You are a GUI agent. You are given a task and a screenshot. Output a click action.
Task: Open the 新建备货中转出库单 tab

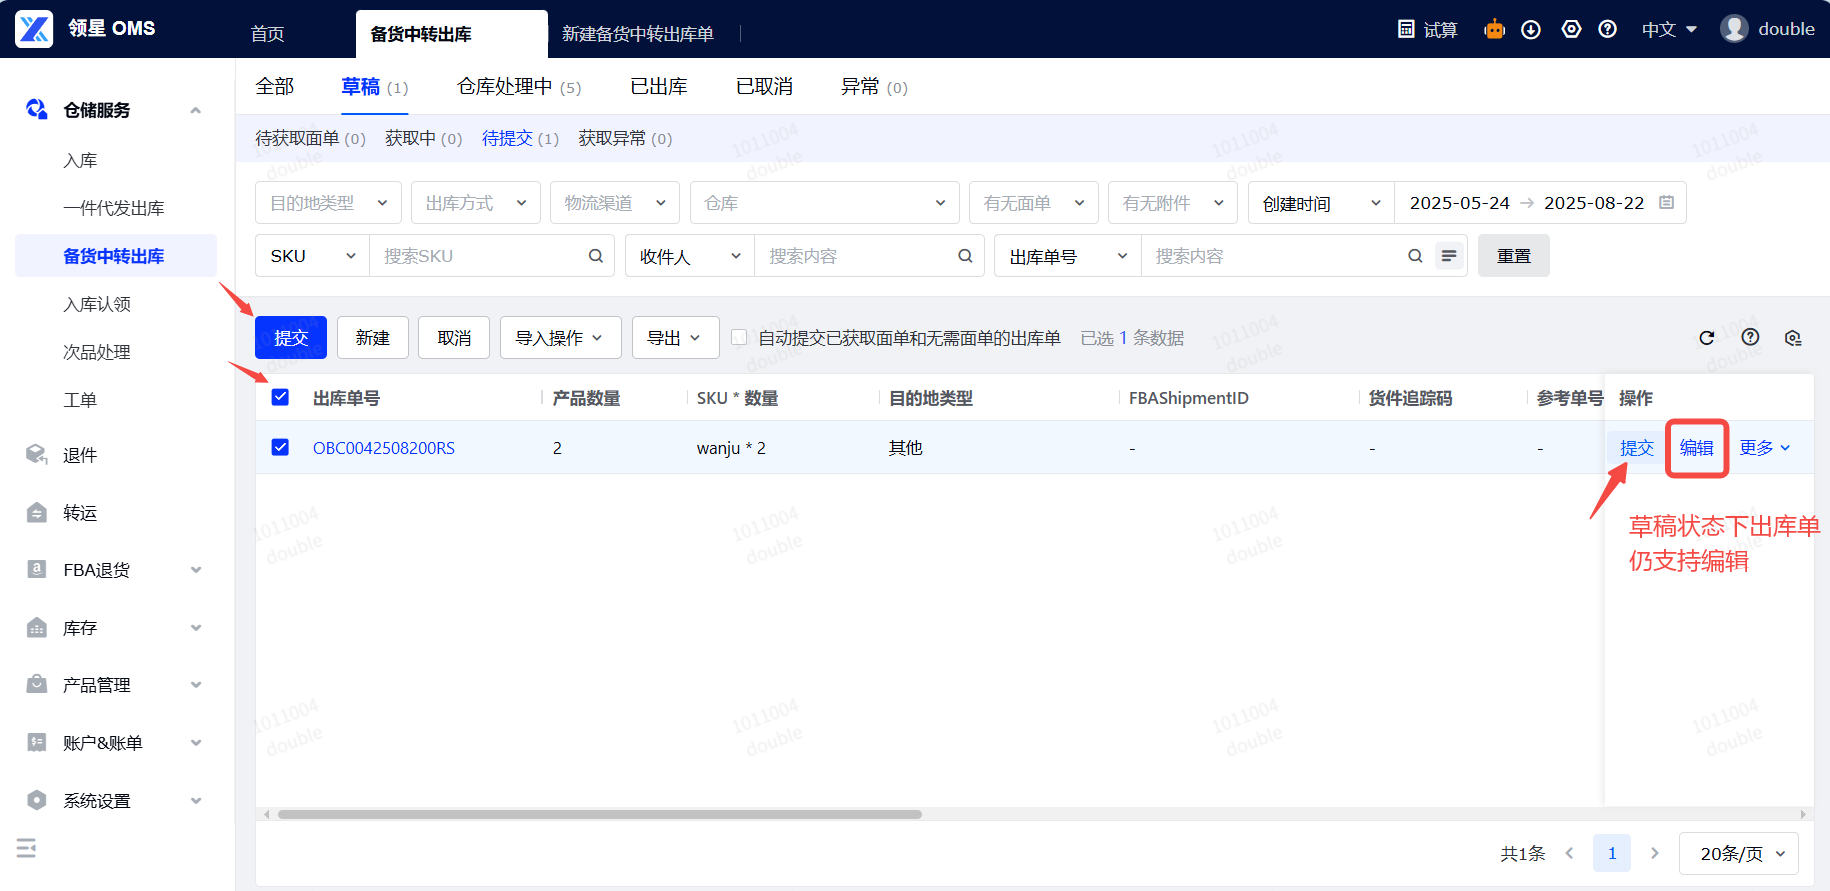point(637,34)
